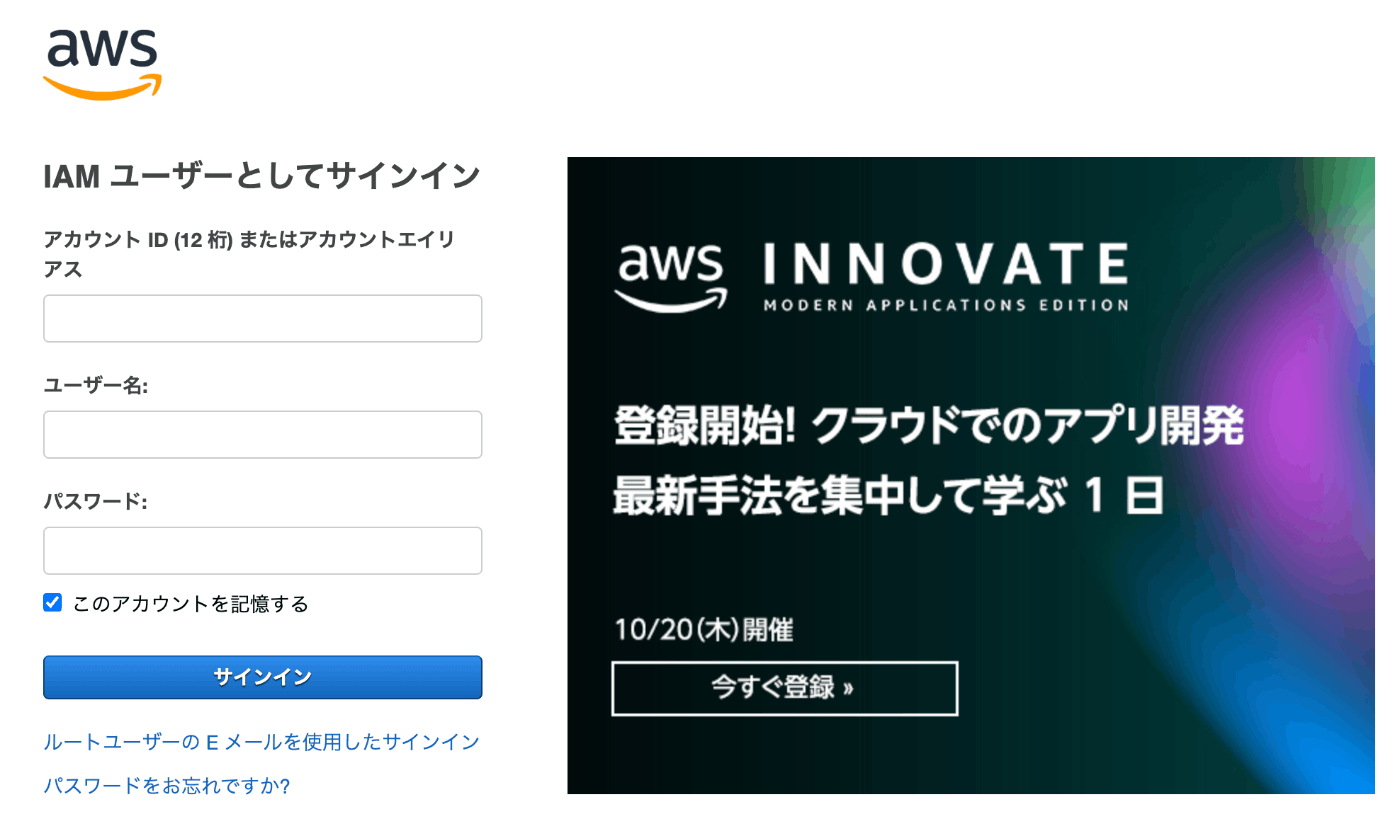Viewport: 1400px width, 831px height.
Task: Toggle the remember account checkbox
Action: point(52,602)
